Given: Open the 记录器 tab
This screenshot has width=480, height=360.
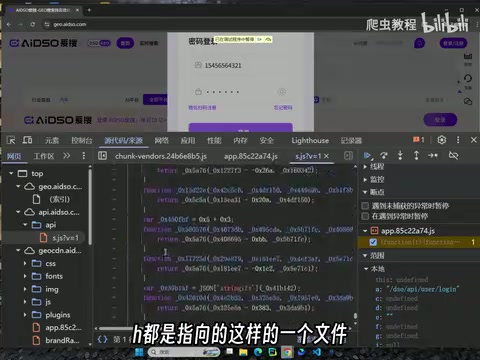Looking at the screenshot, I should click(351, 140).
